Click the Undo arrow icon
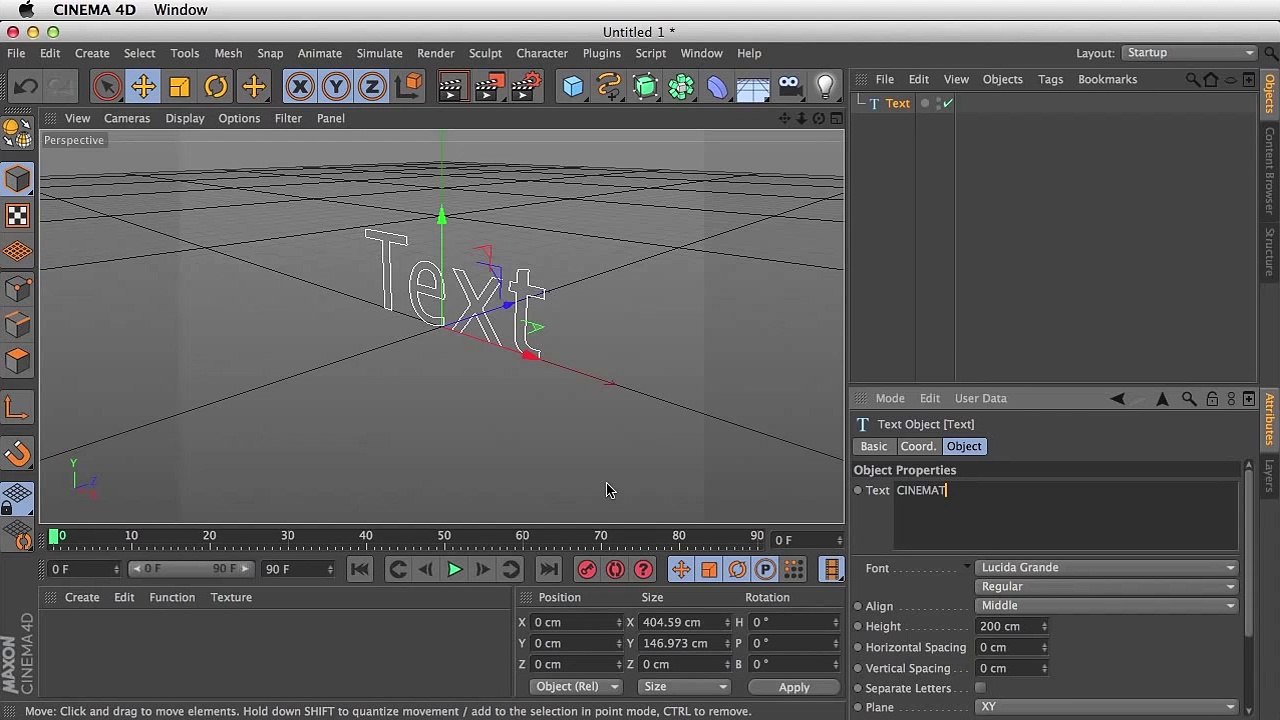 pos(26,87)
